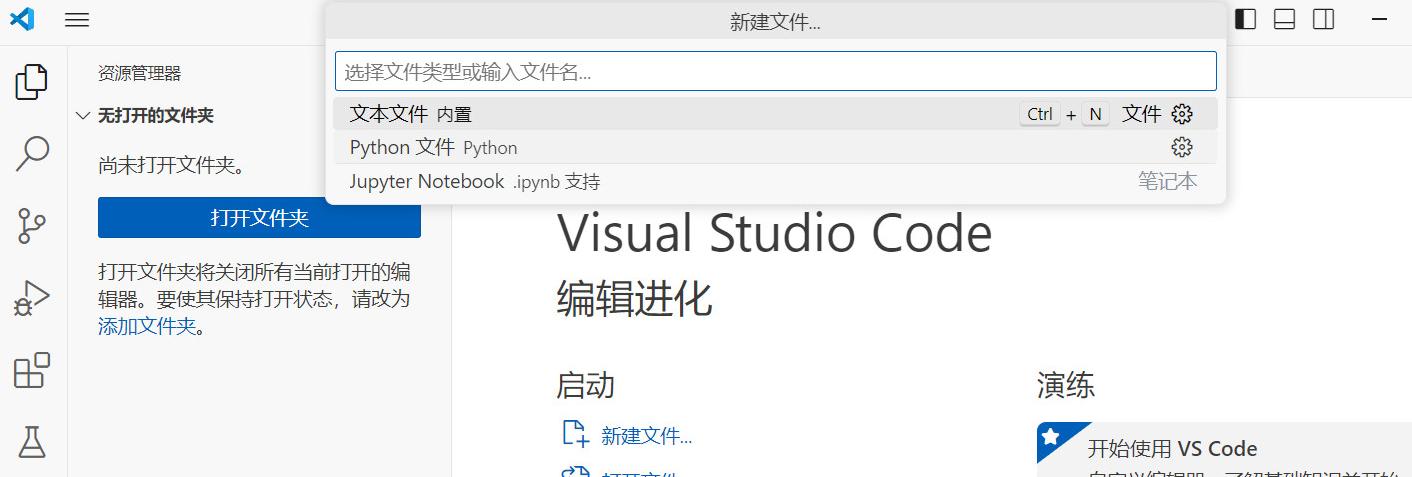Click the 演练 section heading
Screen dimensions: 1412x477
(1066, 385)
